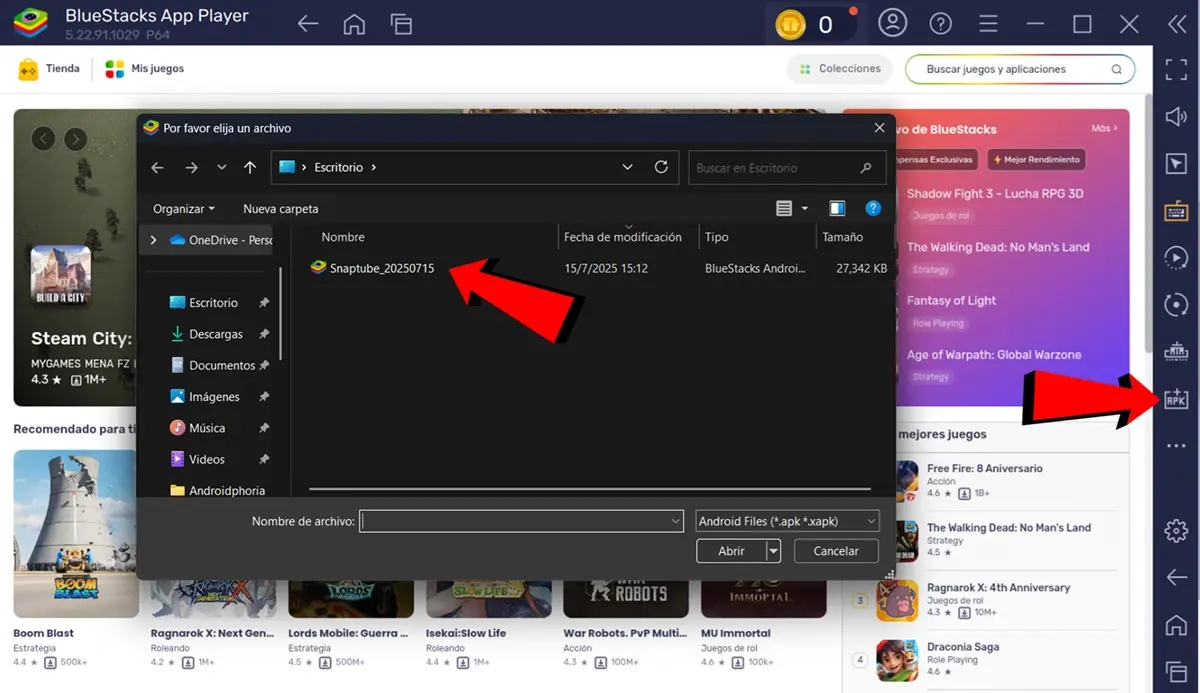Expand the OneDrive tree node

153,240
